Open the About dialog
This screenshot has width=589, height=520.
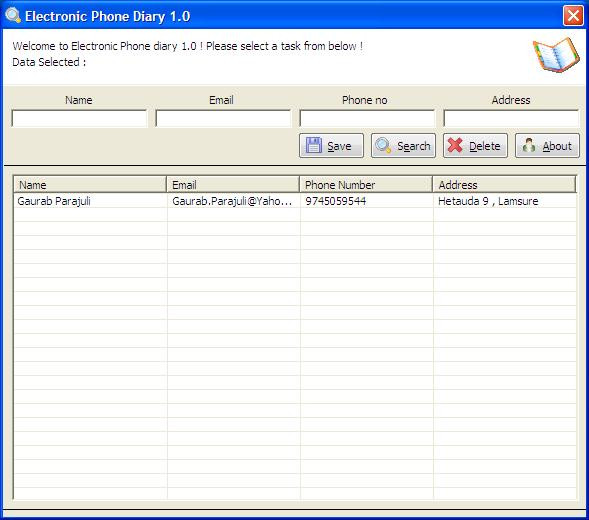(547, 145)
